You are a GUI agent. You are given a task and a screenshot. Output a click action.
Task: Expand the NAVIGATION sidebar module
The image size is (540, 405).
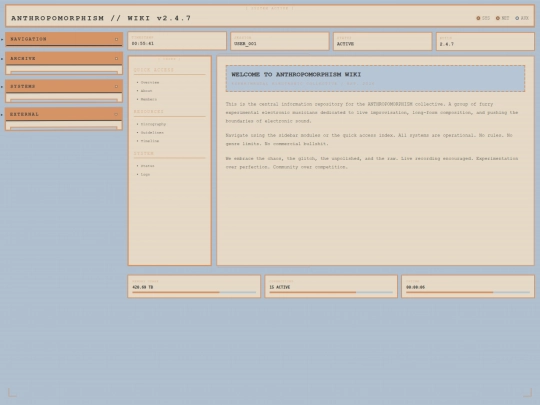pyautogui.click(x=64, y=39)
